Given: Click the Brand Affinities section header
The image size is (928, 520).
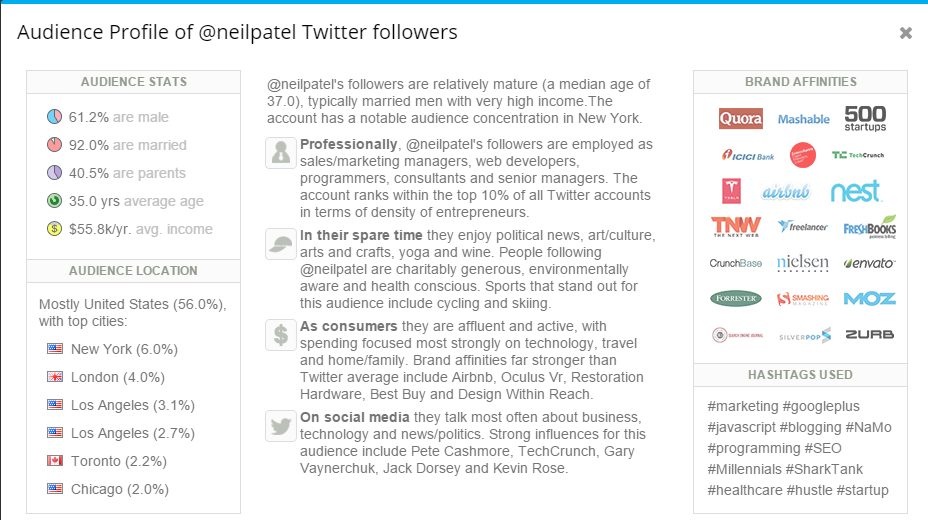Looking at the screenshot, I should 800,82.
